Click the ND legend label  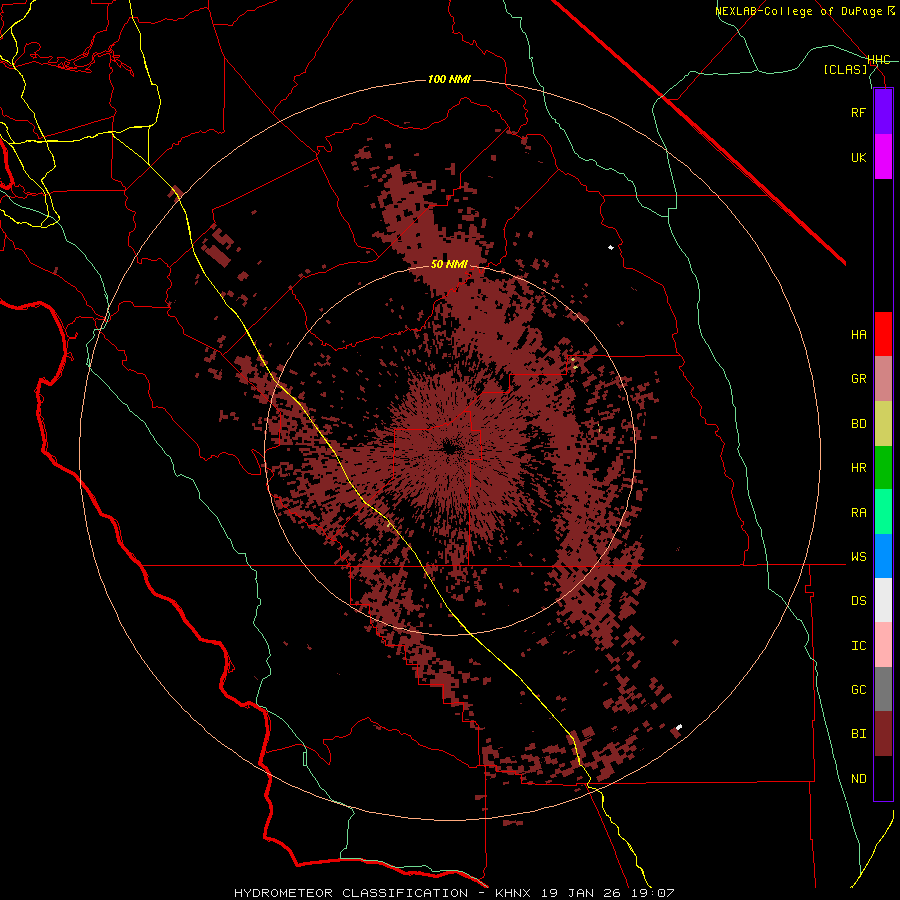(858, 779)
